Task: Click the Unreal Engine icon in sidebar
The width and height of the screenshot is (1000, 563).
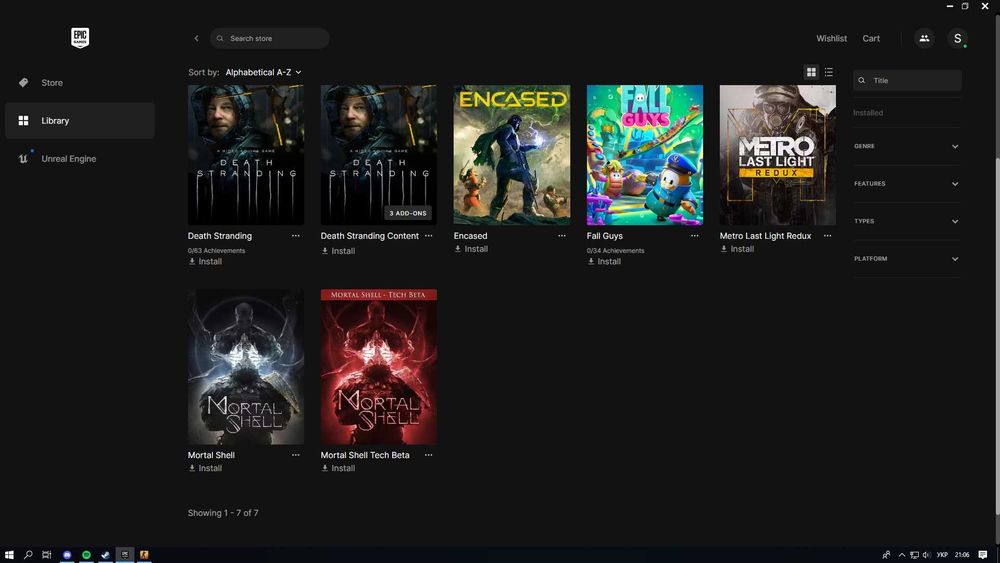Action: pos(24,158)
